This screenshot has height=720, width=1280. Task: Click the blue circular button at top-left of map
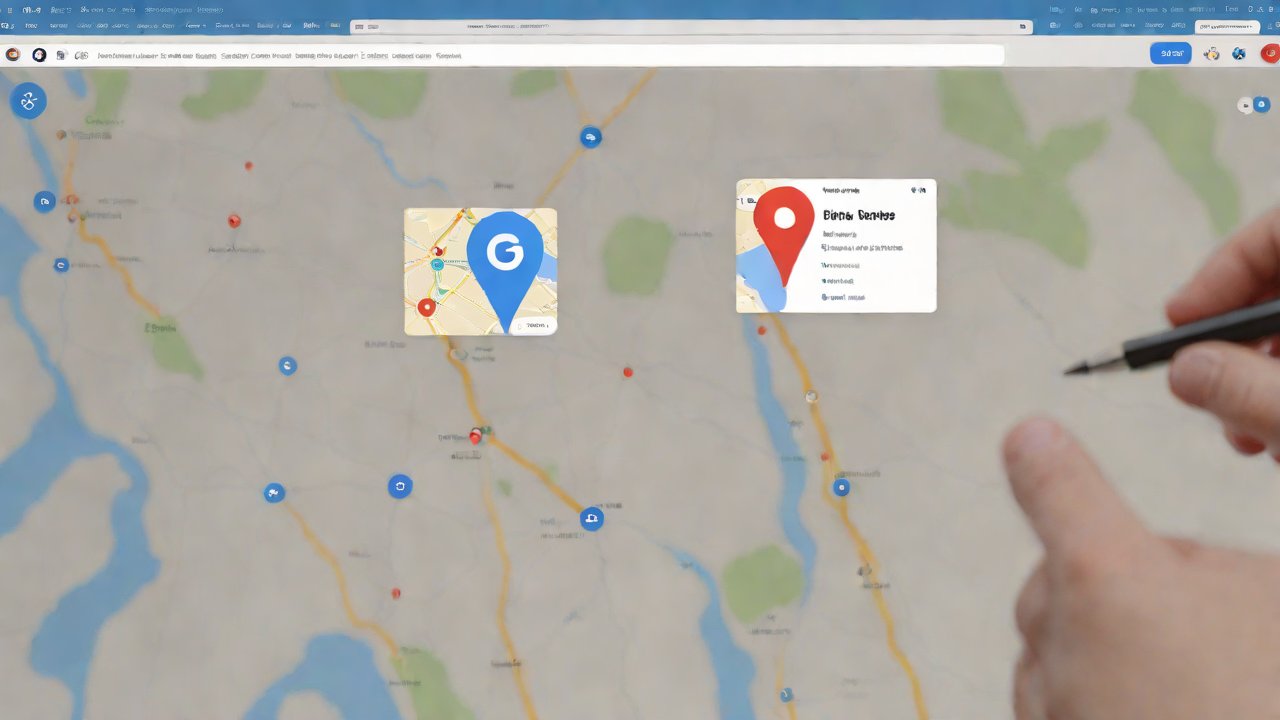[x=28, y=100]
